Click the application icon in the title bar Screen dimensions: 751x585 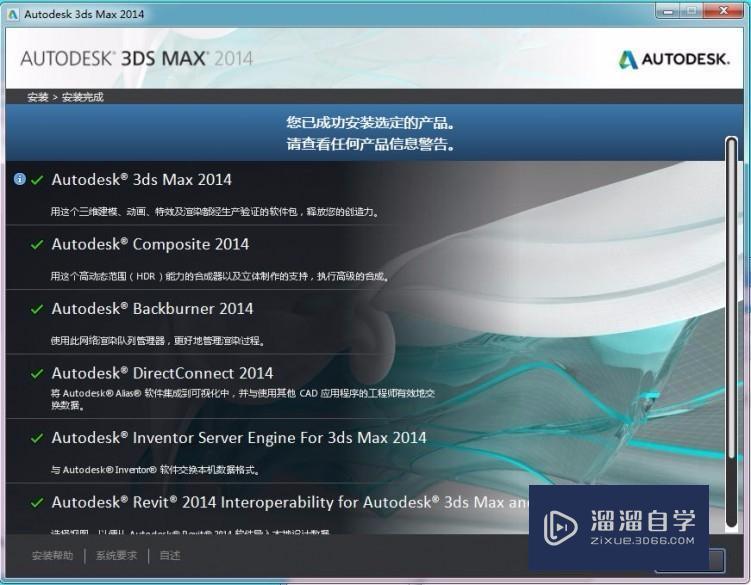pyautogui.click(x=13, y=14)
